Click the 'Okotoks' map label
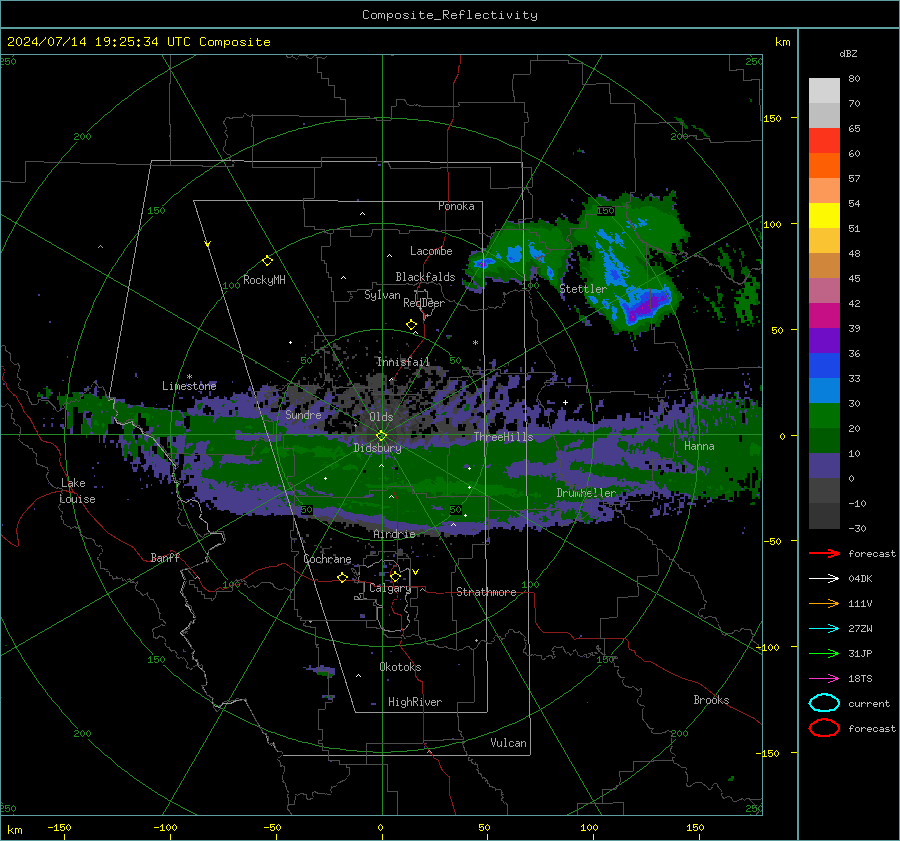The width and height of the screenshot is (900, 841). [400, 667]
